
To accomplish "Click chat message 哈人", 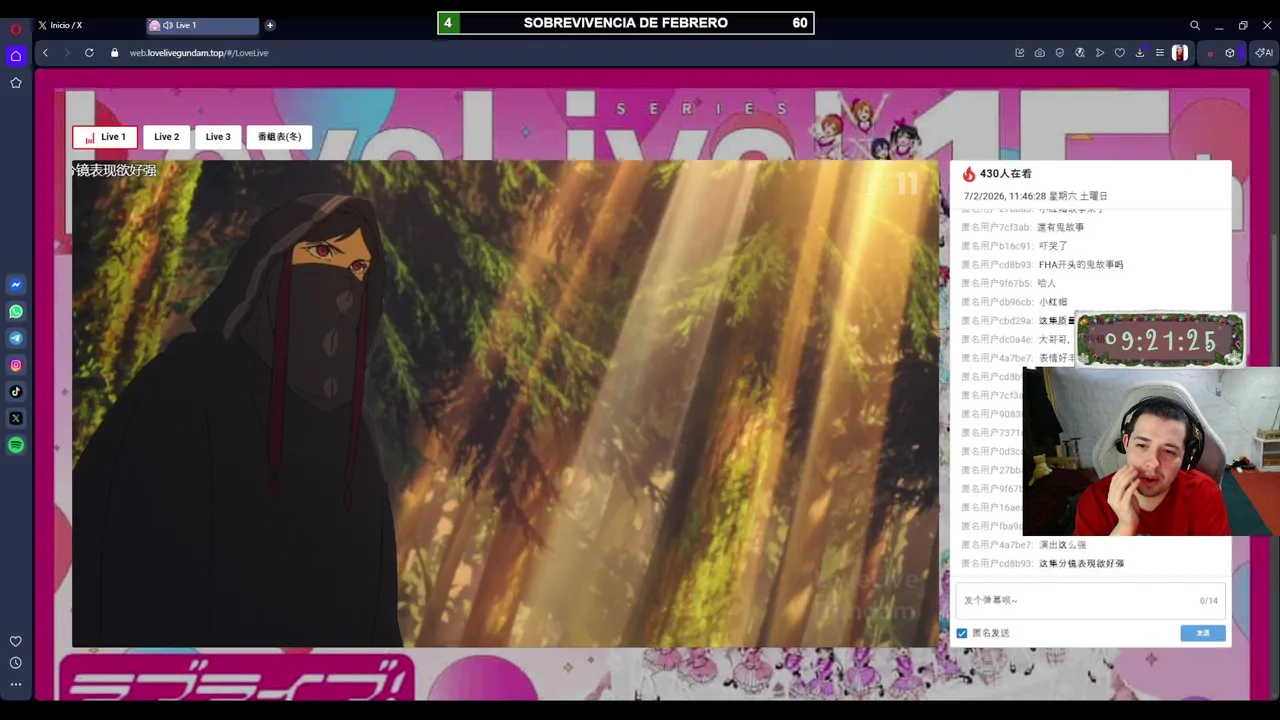I will 1047,283.
